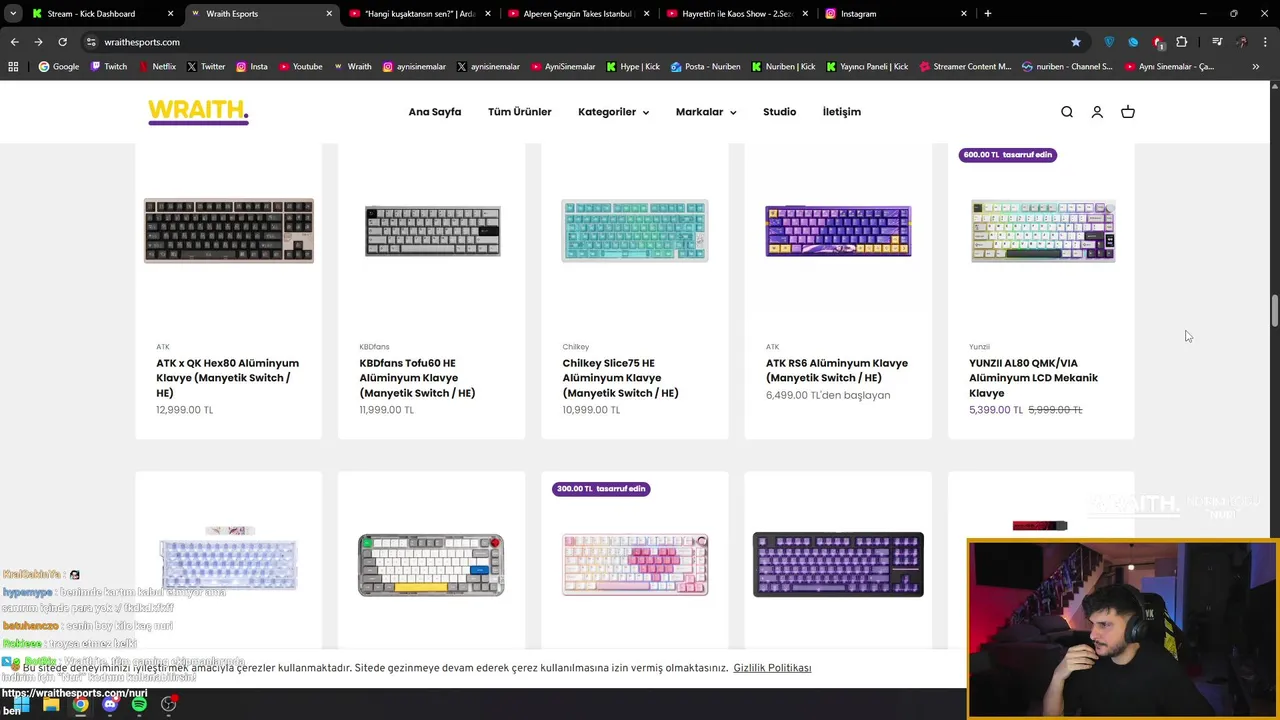This screenshot has width=1280, height=720.
Task: Click the pink keyboard with 300.00 TL badge
Action: (635, 565)
